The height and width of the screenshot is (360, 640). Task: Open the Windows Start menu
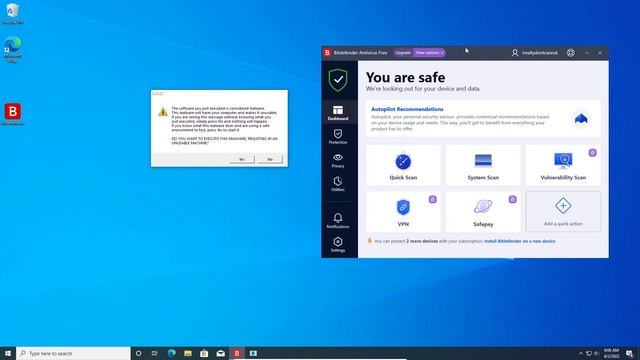click(8, 353)
